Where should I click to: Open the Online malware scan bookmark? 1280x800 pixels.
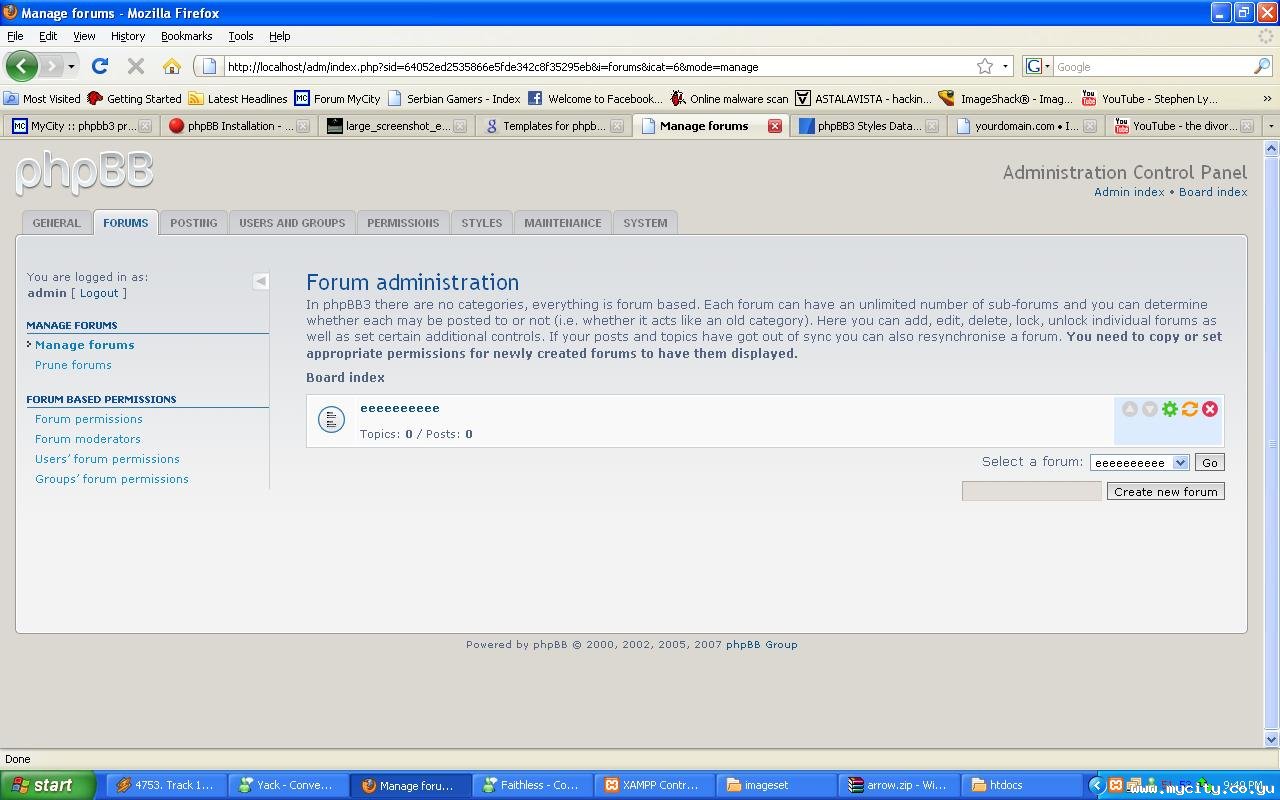click(x=729, y=98)
